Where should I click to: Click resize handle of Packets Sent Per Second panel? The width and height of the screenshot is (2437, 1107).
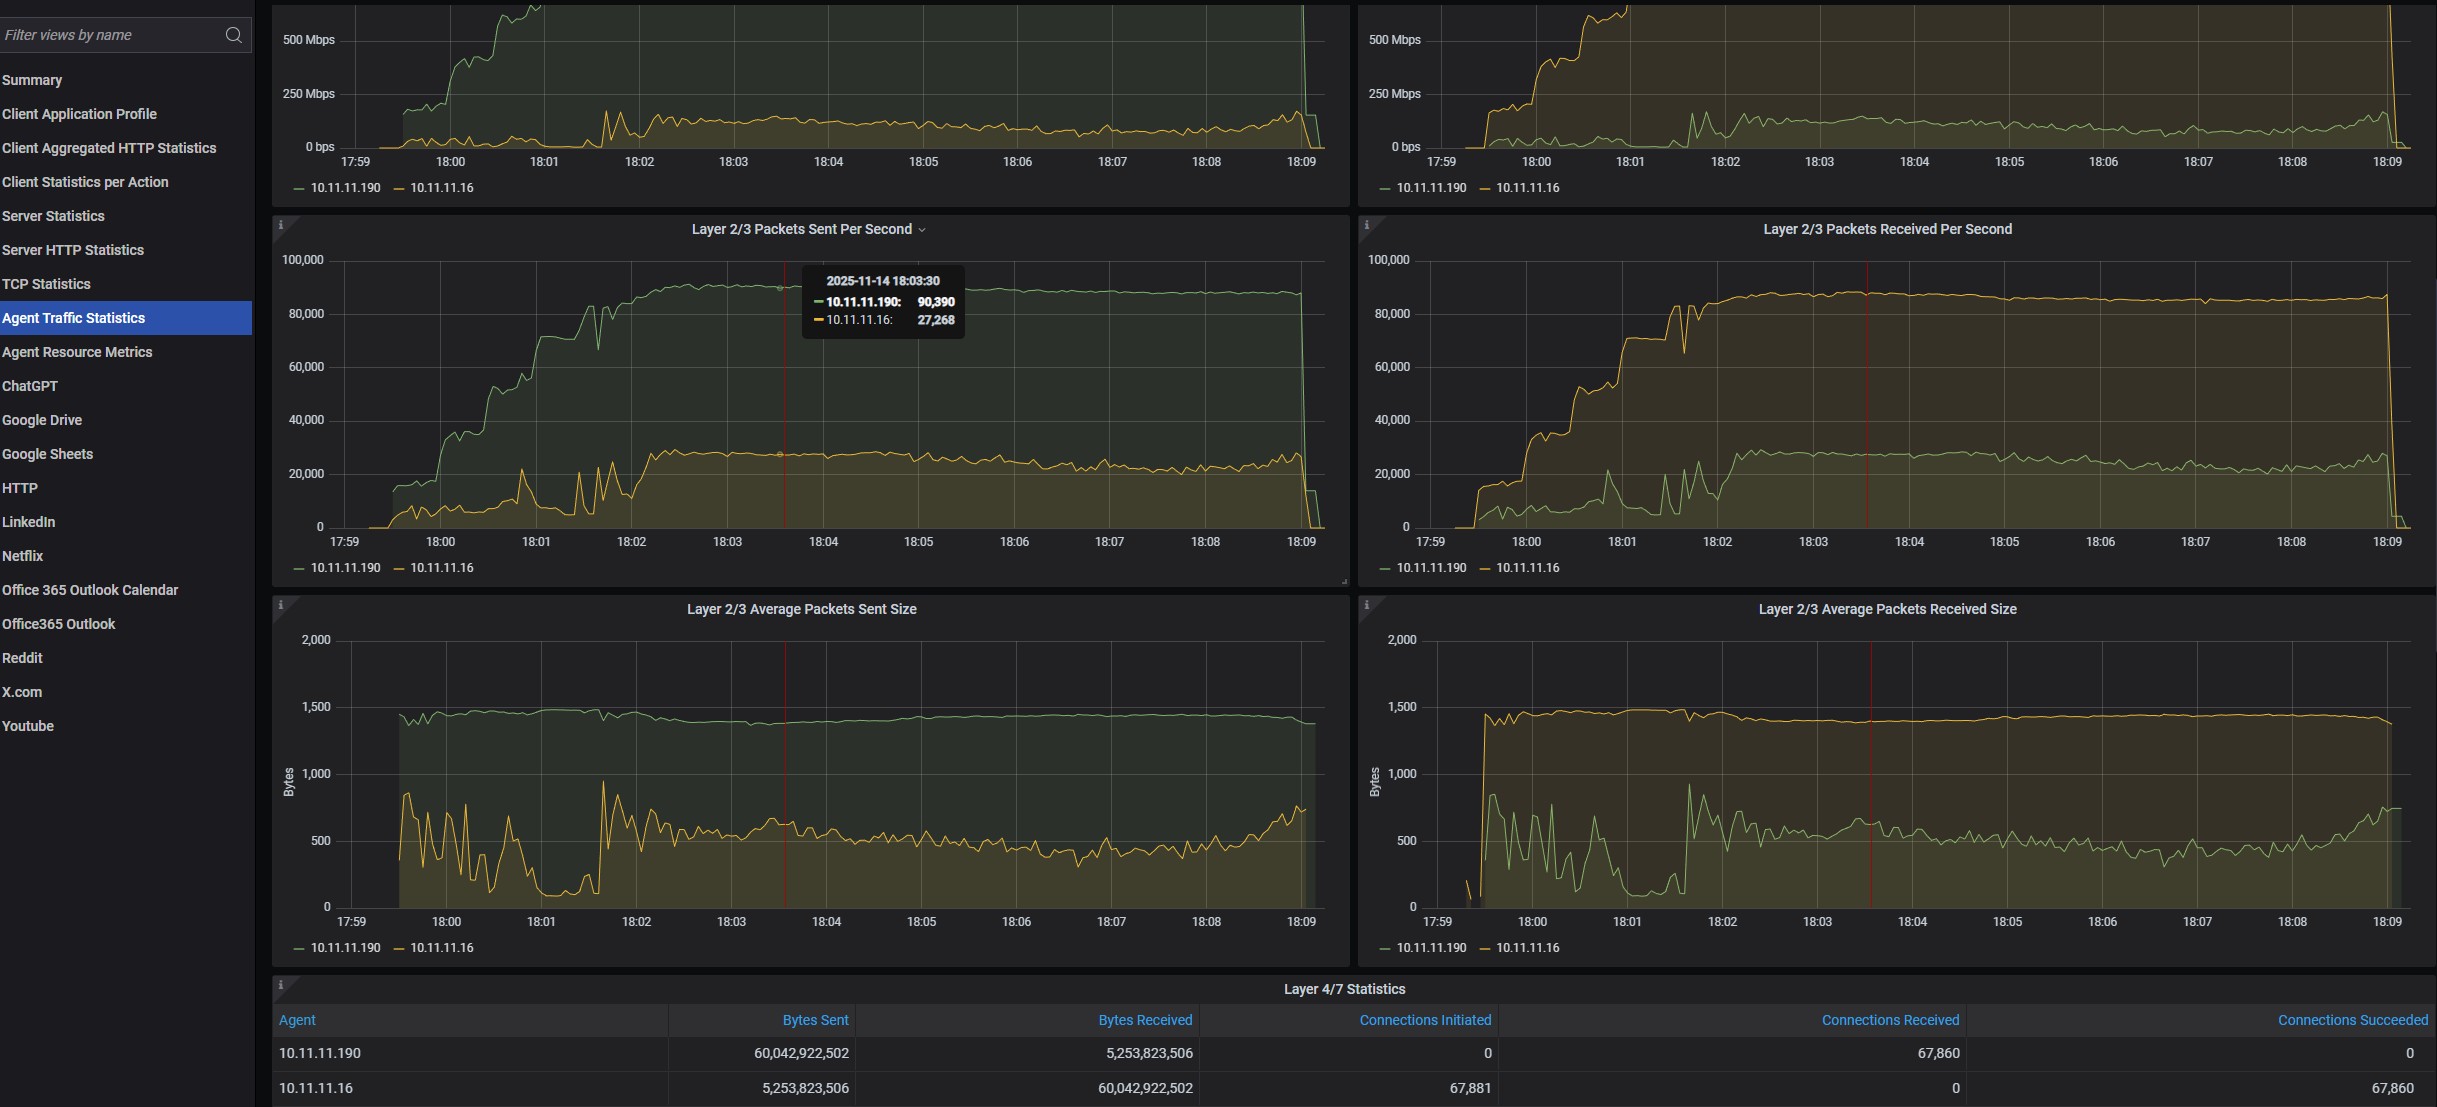(1343, 581)
